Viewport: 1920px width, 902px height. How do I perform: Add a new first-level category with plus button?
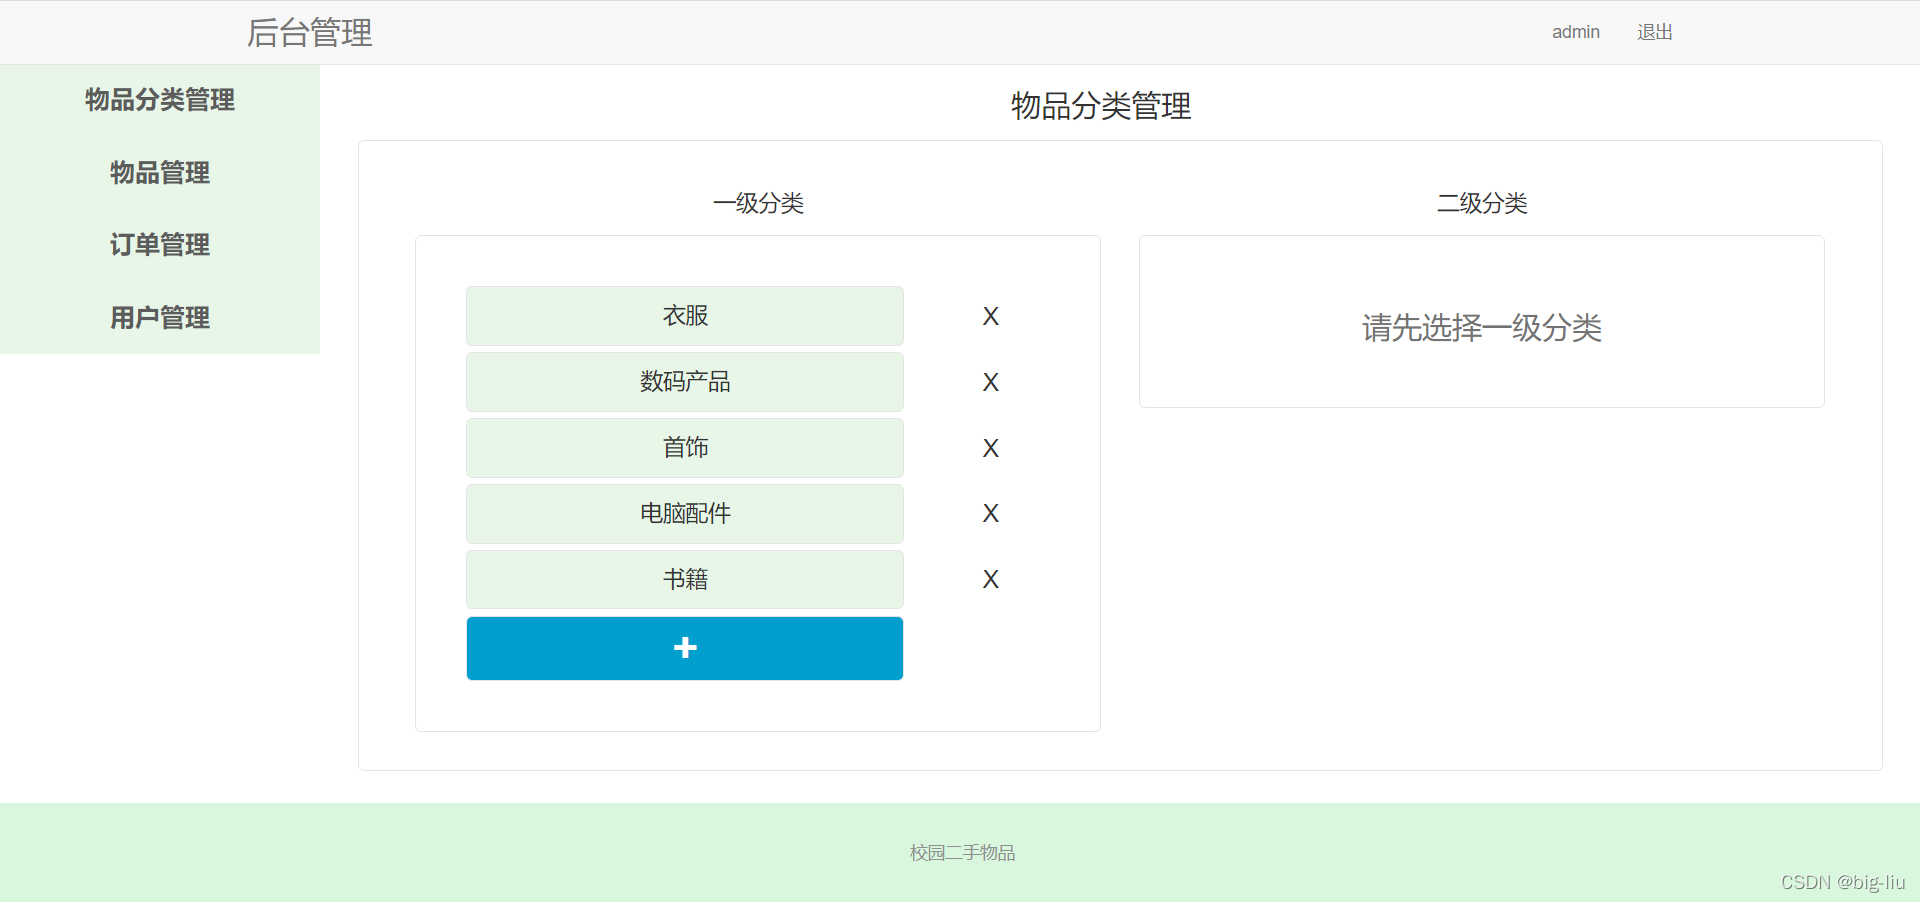pyautogui.click(x=685, y=648)
